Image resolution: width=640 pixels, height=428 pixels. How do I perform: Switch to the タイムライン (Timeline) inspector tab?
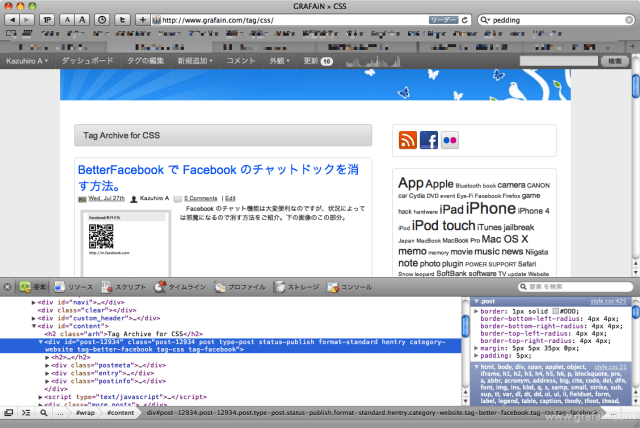pos(180,287)
